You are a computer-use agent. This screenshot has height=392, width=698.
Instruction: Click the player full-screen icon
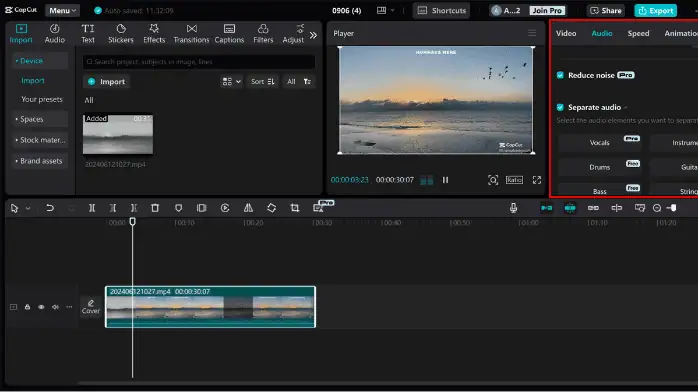[537, 180]
